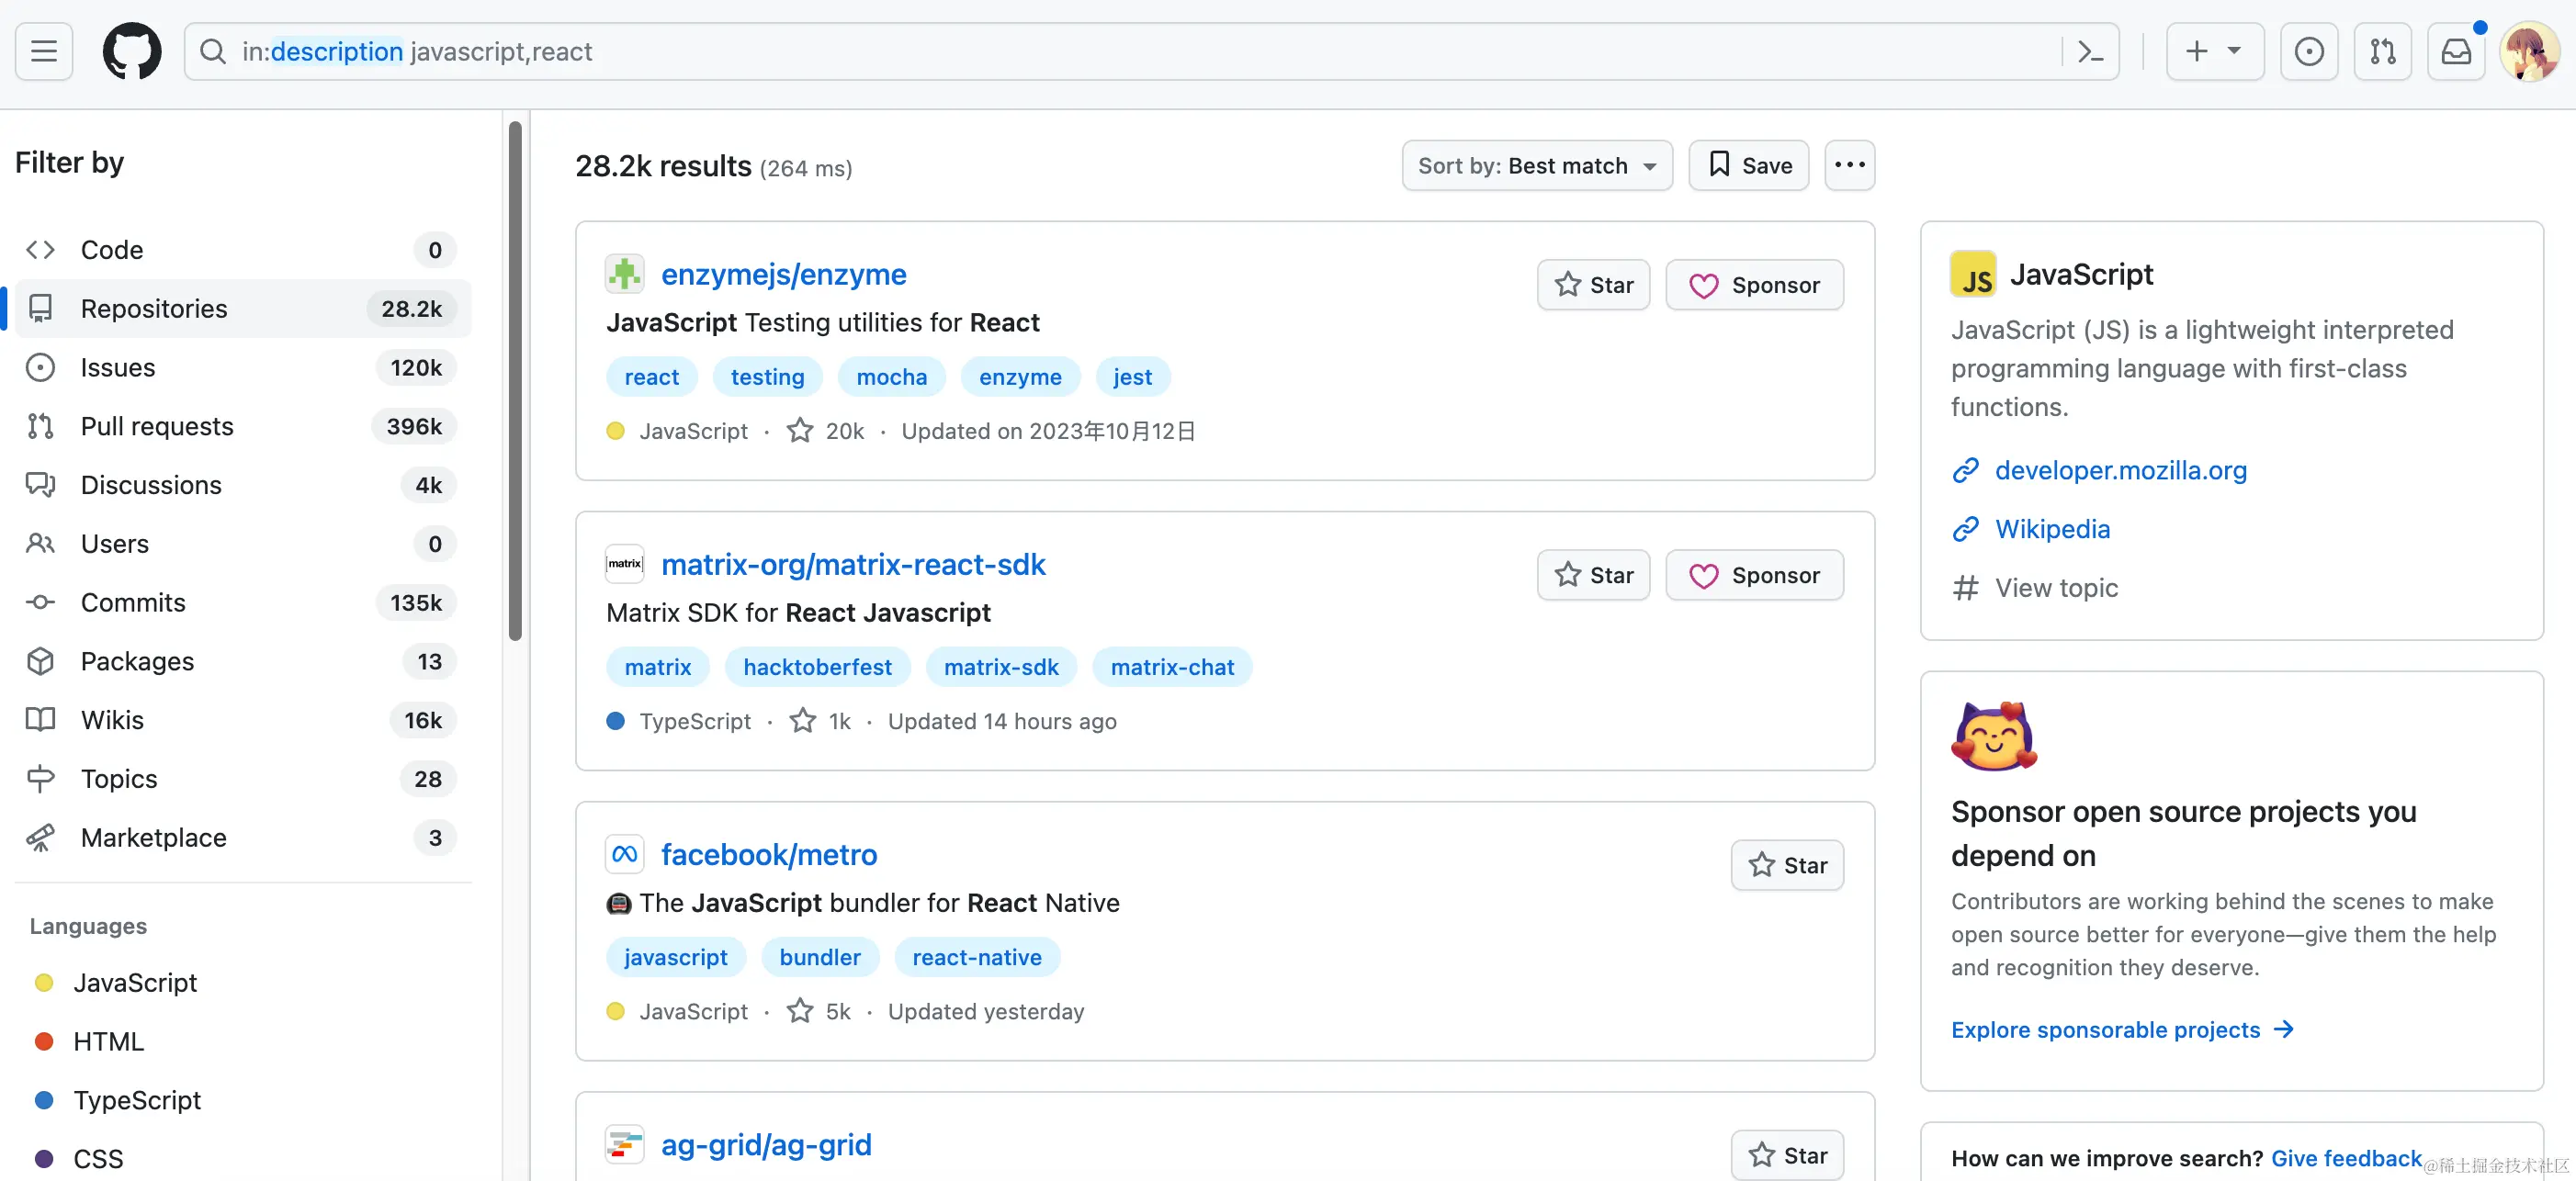Click the Save search button
Viewport: 2576px width, 1181px height.
(1748, 165)
